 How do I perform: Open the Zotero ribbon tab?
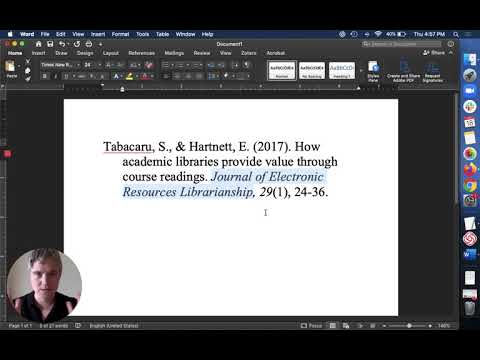[x=249, y=53]
